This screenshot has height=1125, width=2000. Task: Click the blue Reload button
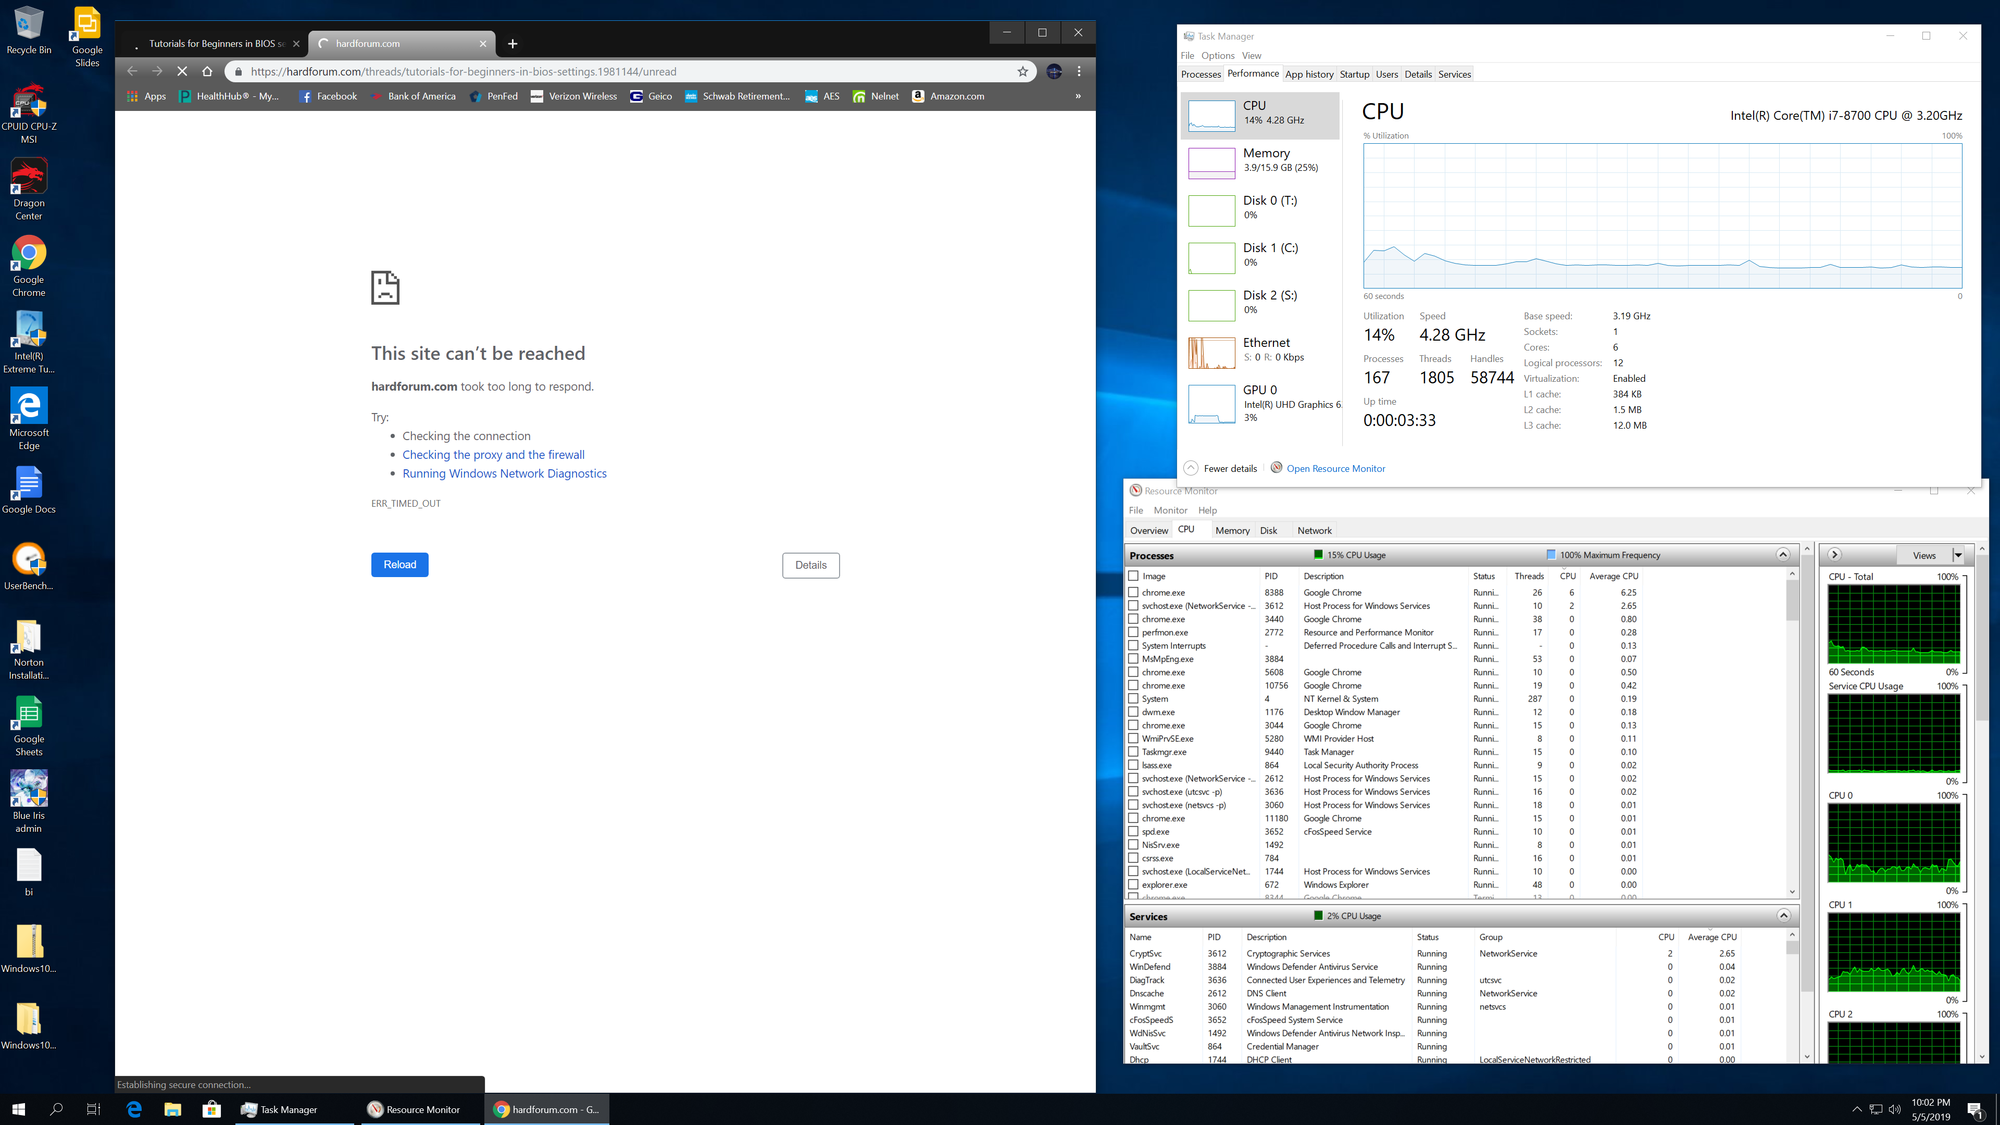pos(399,565)
